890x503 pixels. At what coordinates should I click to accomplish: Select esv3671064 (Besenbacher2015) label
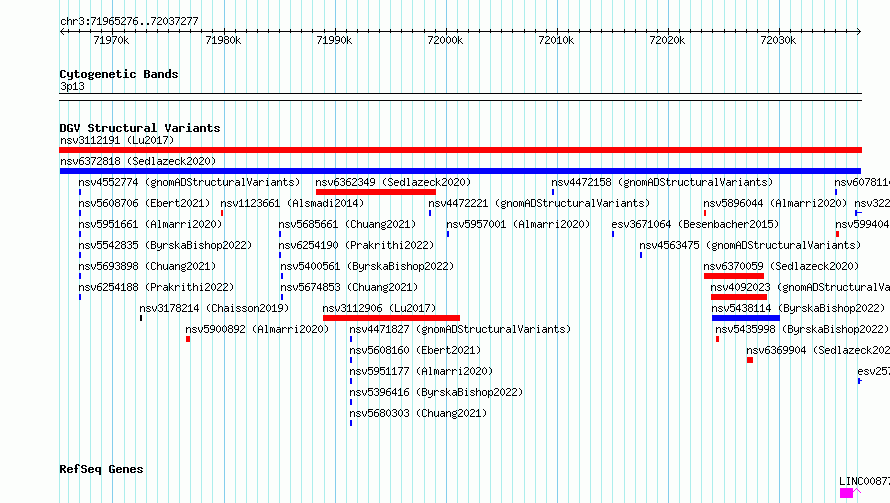tap(695, 224)
